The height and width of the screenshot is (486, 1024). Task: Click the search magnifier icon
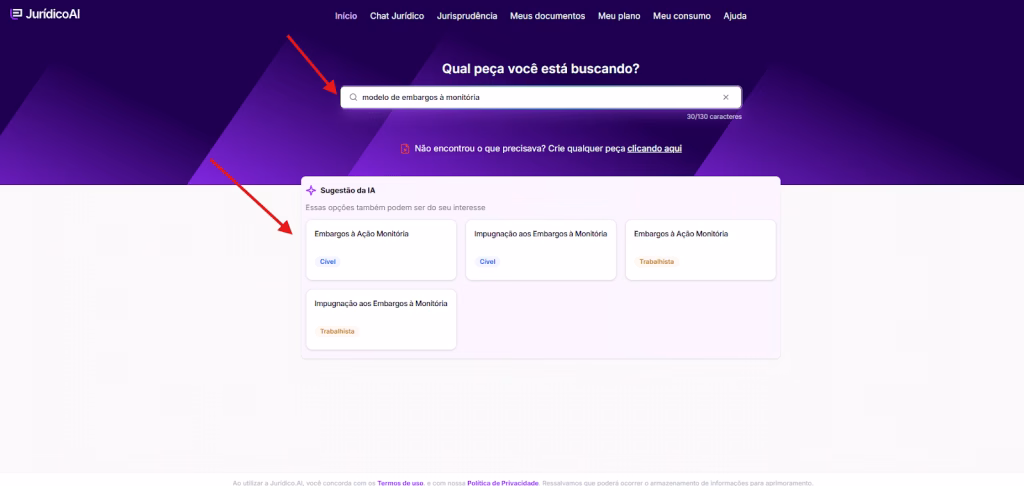click(353, 97)
